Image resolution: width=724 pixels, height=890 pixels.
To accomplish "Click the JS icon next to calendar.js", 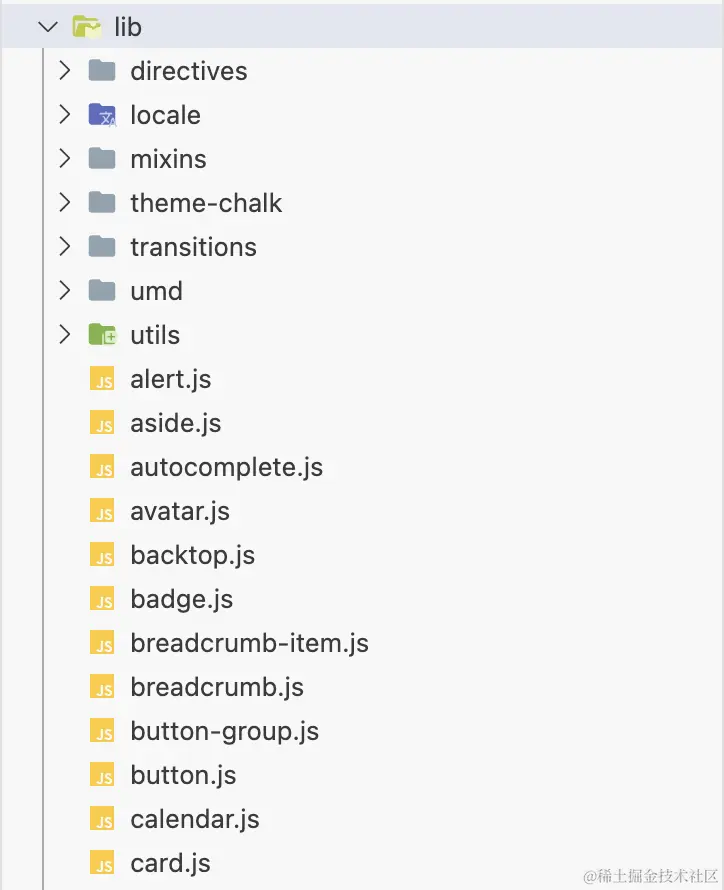I will [102, 820].
